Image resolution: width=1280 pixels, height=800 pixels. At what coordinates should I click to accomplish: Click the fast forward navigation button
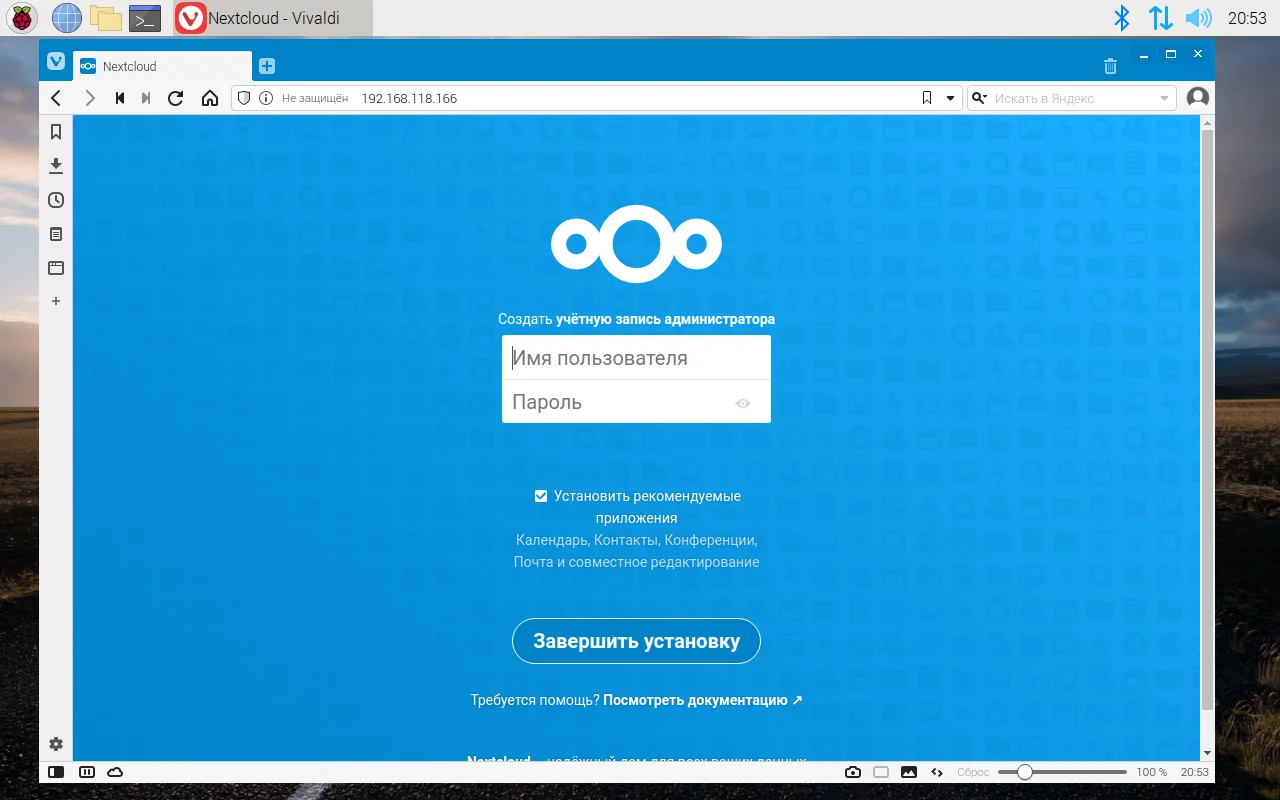click(146, 98)
